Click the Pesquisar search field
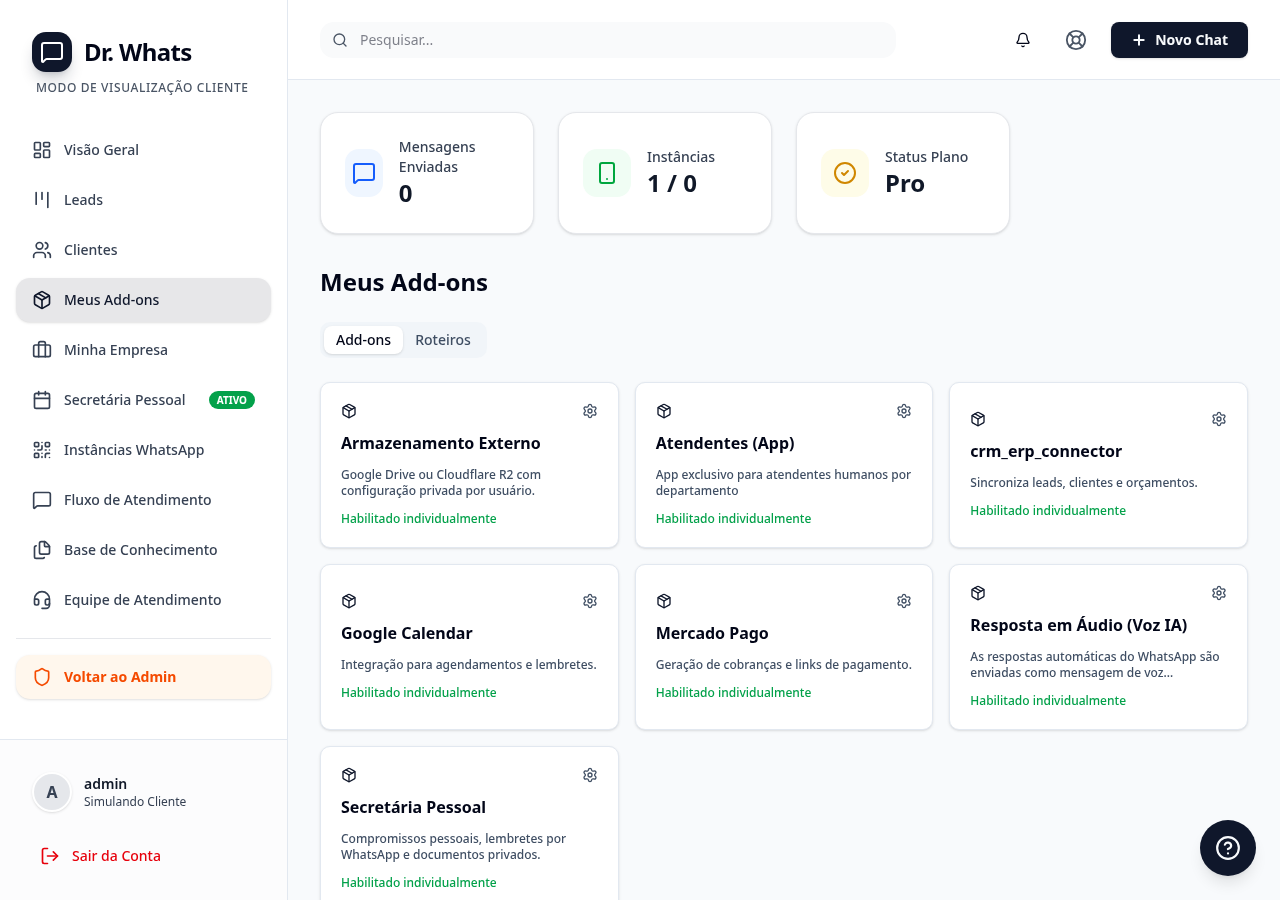1280x900 pixels. pyautogui.click(x=608, y=40)
